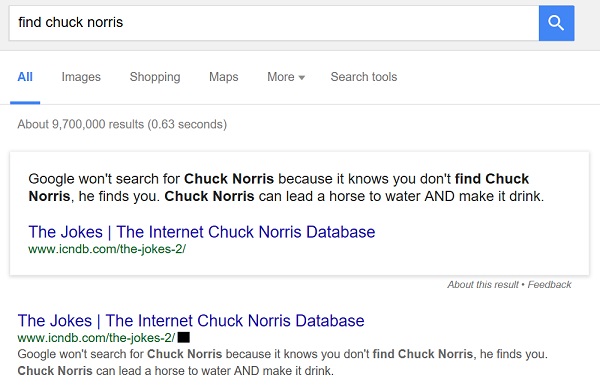The width and height of the screenshot is (600, 390).
Task: Click the search box with "find chuck norris"
Action: (274, 23)
